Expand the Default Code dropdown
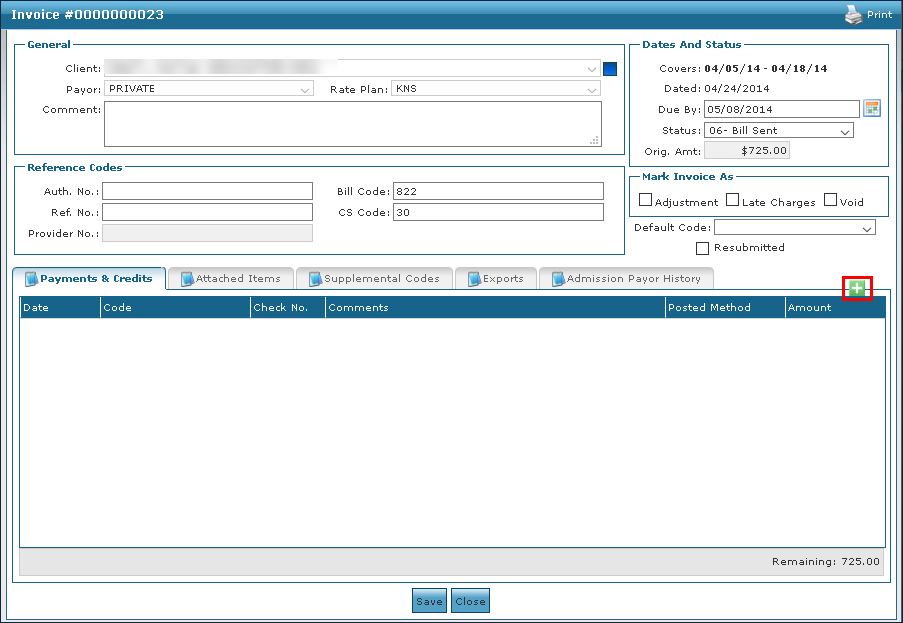This screenshot has height=623, width=903. (x=866, y=228)
